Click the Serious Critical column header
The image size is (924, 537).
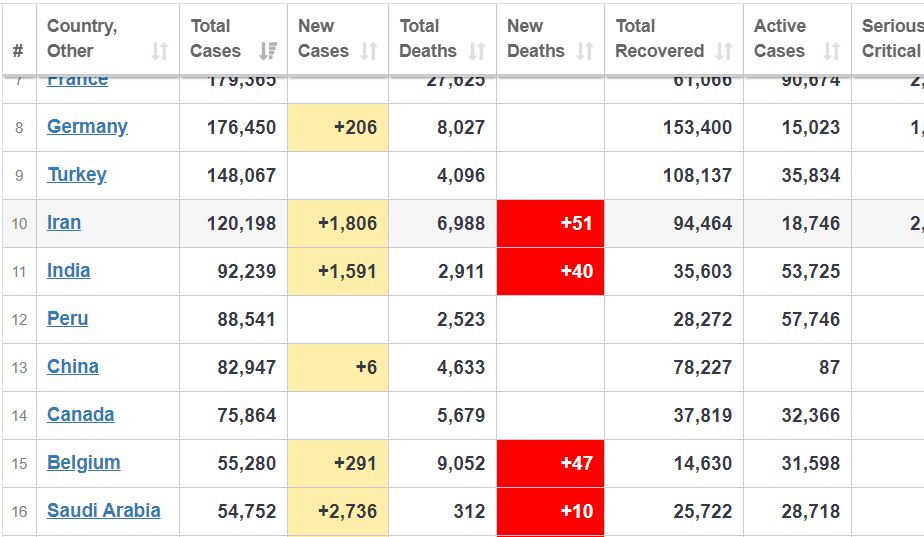point(890,38)
